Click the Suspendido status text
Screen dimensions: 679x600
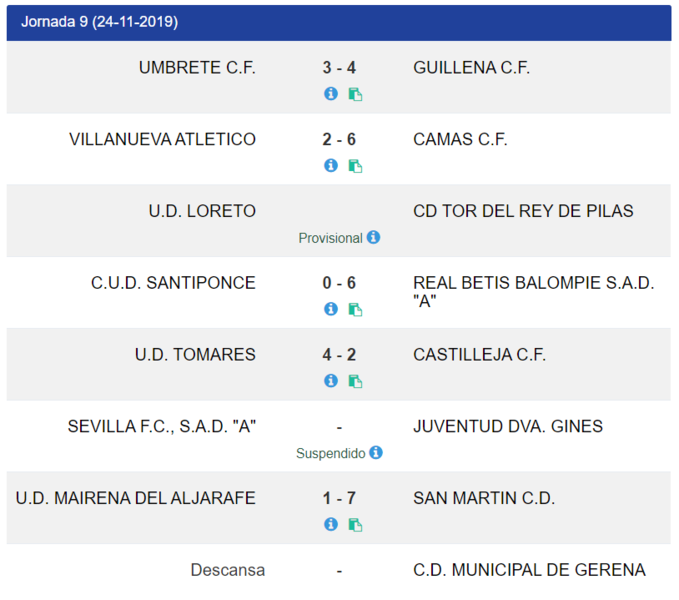pos(331,453)
